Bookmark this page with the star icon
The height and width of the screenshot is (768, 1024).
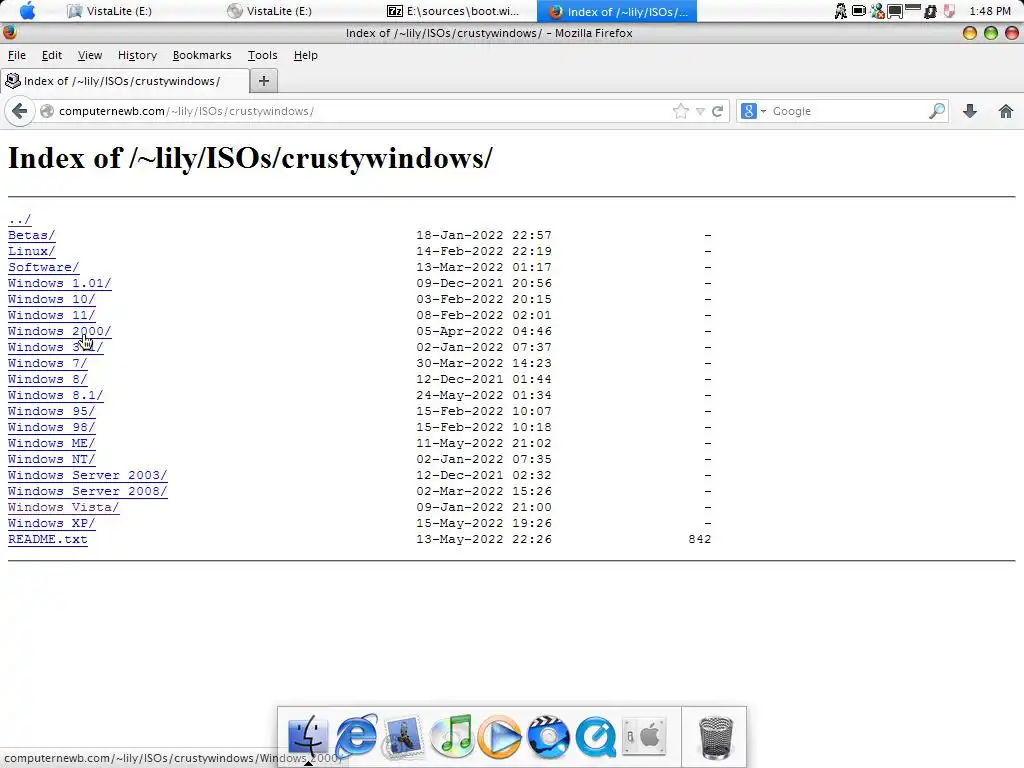coord(680,111)
